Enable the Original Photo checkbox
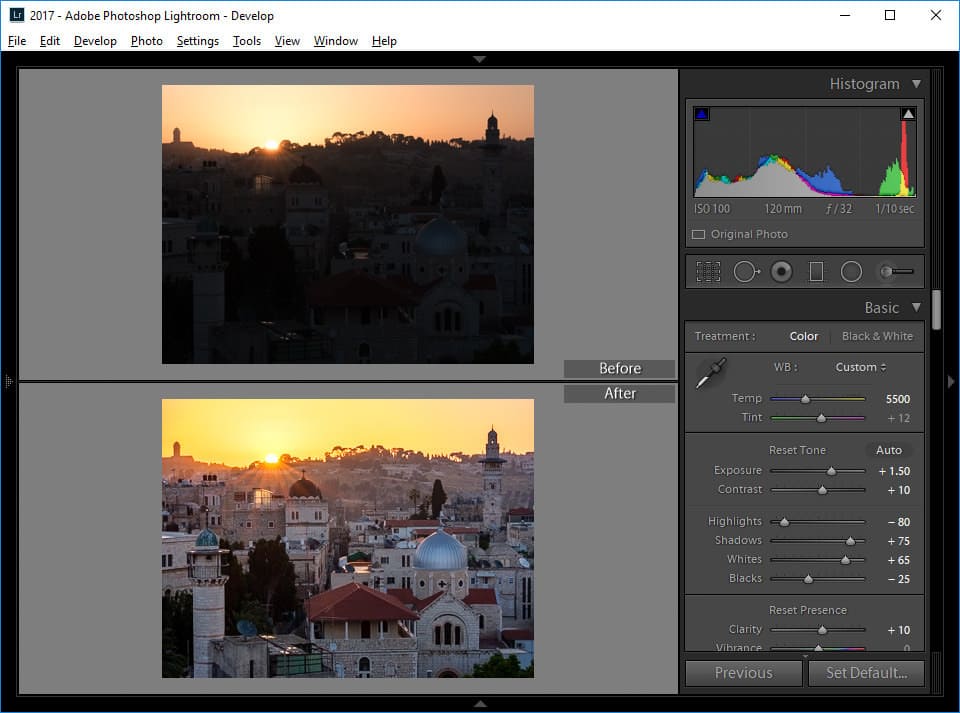Screen dimensions: 960x713 [x=699, y=235]
